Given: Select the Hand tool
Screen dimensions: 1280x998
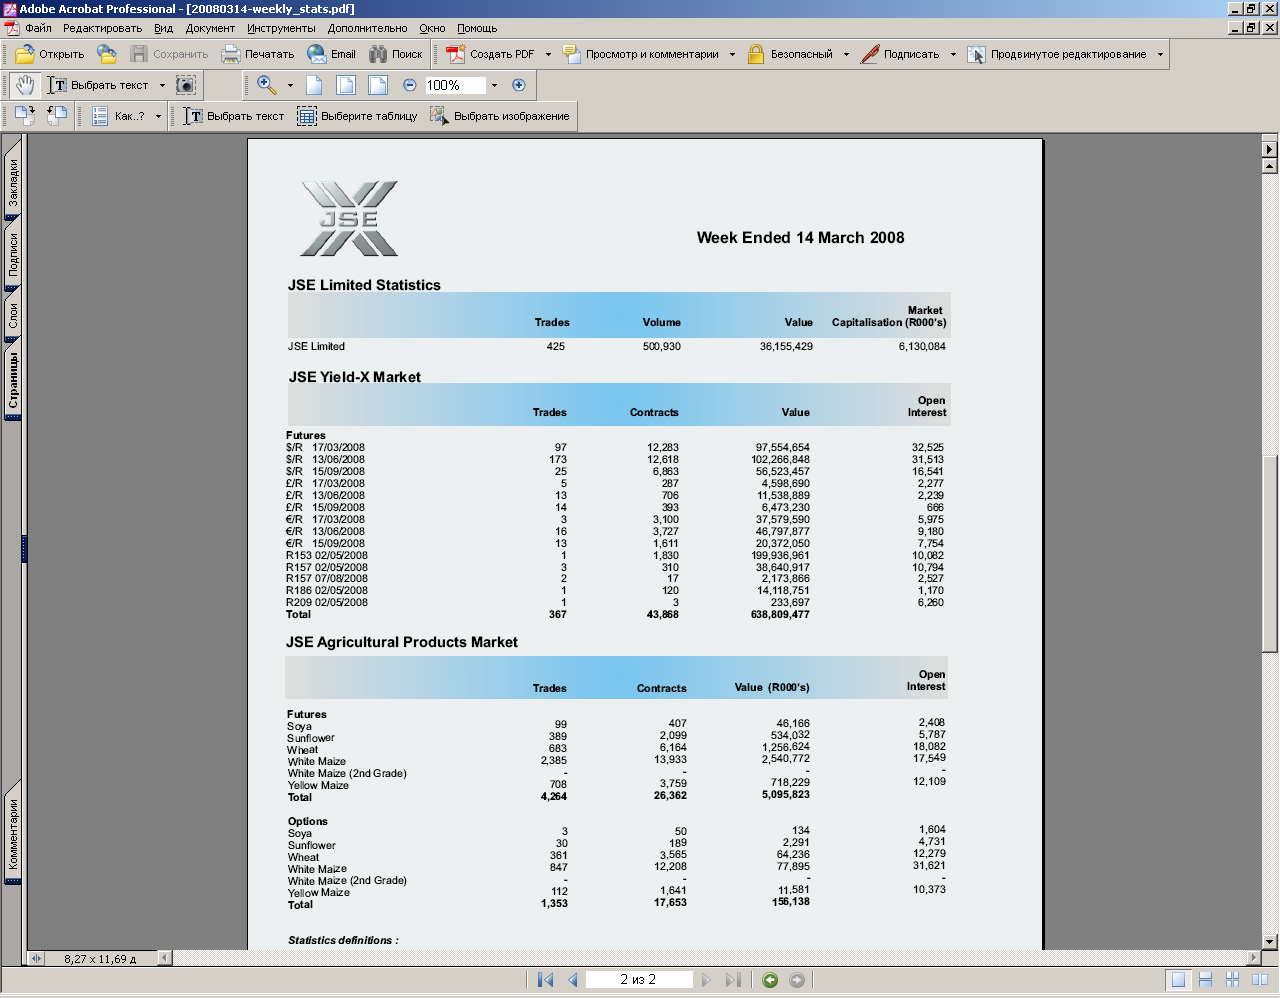Looking at the screenshot, I should click(x=25, y=85).
